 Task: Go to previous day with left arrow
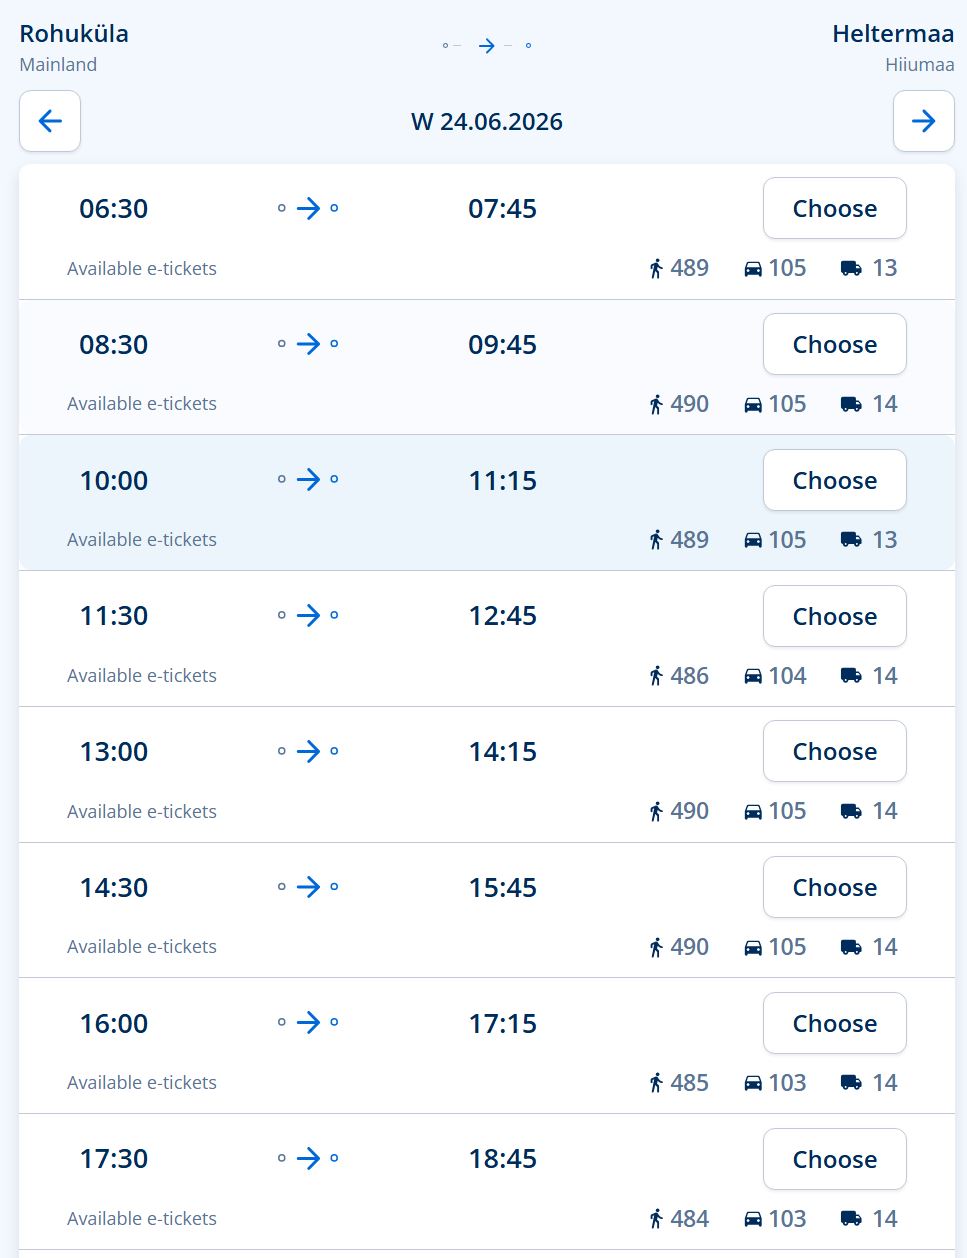[x=50, y=122]
